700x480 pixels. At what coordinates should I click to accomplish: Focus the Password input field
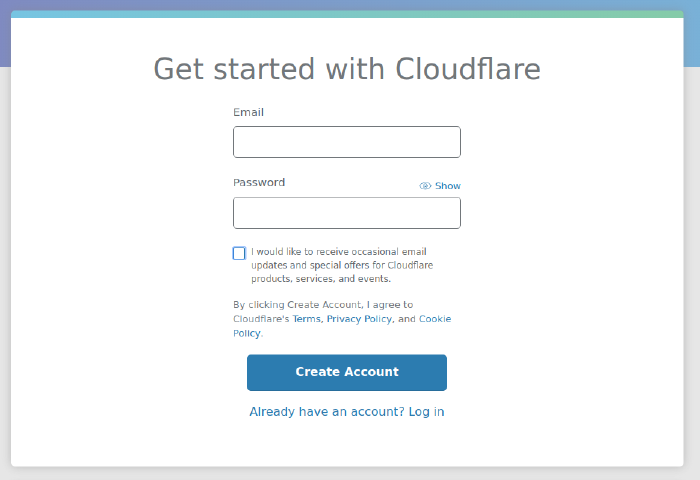(346, 213)
